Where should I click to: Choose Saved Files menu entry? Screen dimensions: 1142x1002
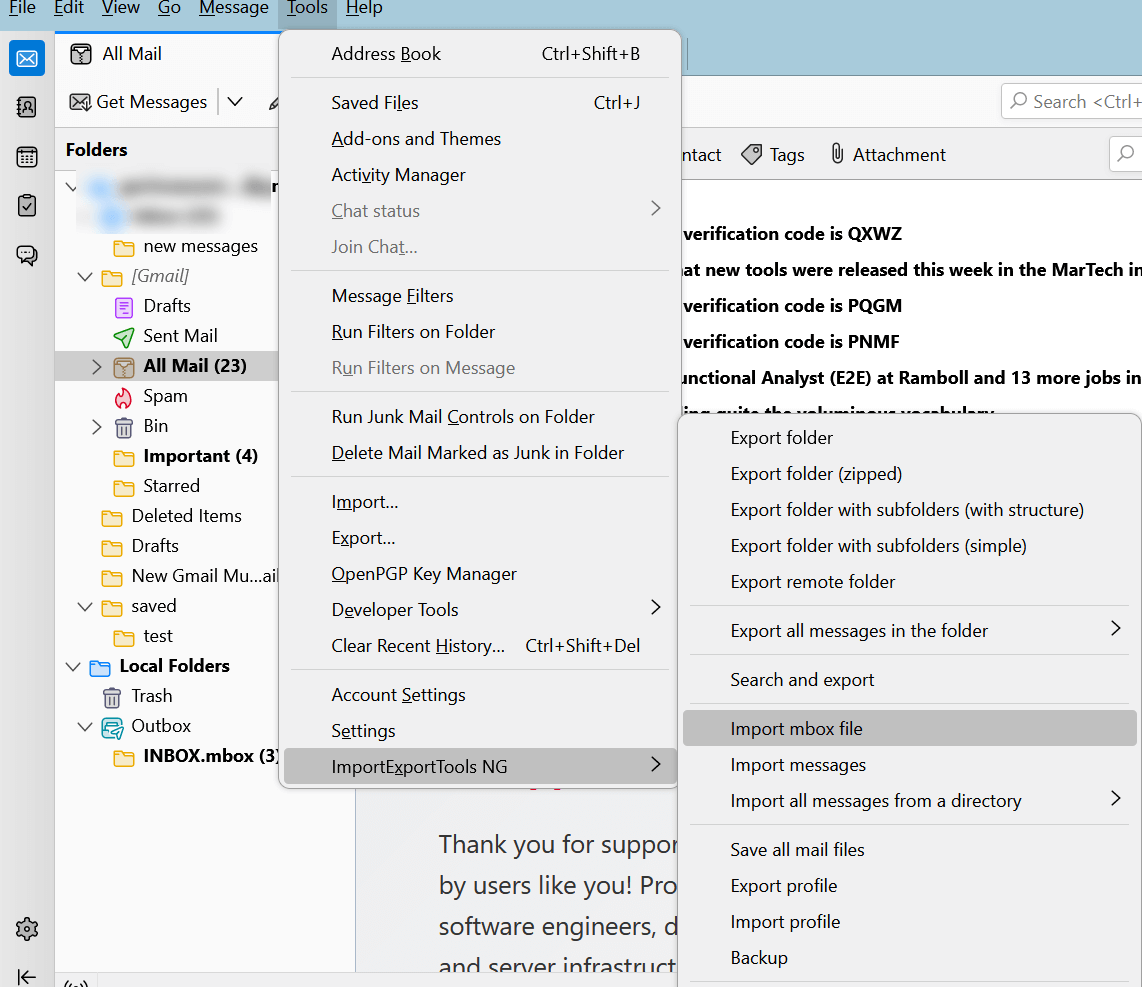click(x=480, y=103)
